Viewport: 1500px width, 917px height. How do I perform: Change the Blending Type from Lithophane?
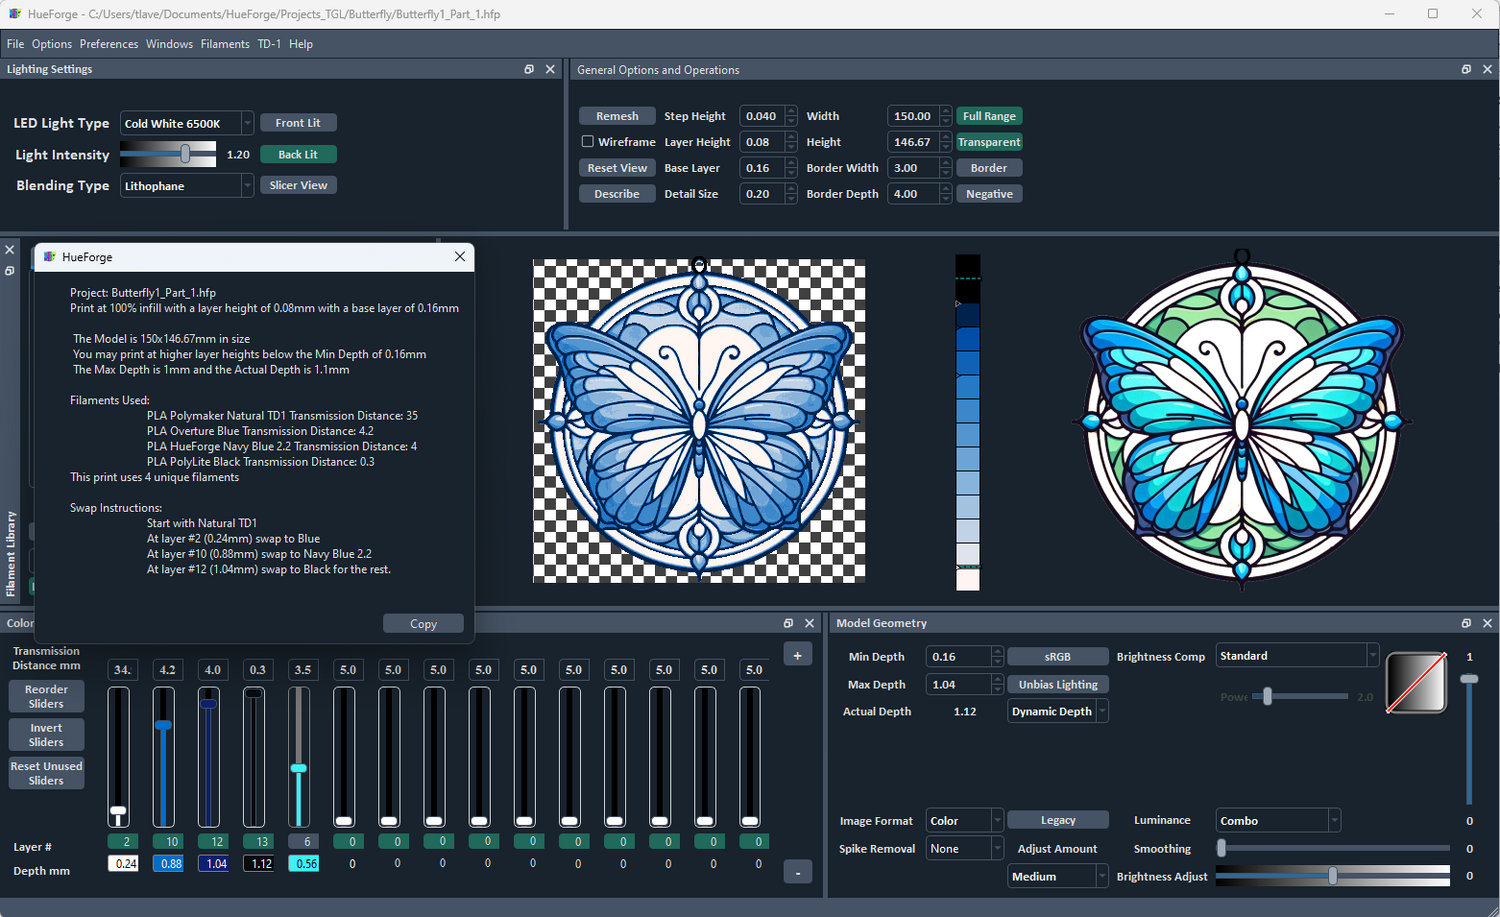click(187, 185)
